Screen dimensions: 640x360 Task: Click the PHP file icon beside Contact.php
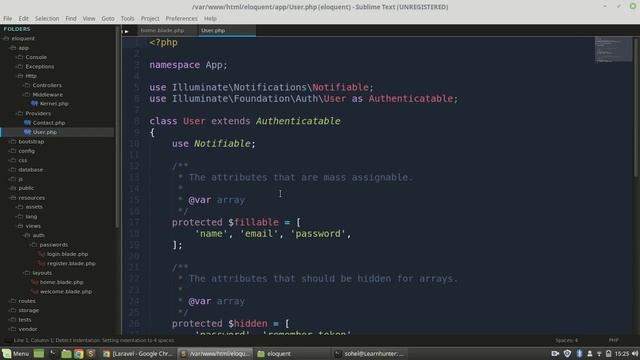pos(27,122)
